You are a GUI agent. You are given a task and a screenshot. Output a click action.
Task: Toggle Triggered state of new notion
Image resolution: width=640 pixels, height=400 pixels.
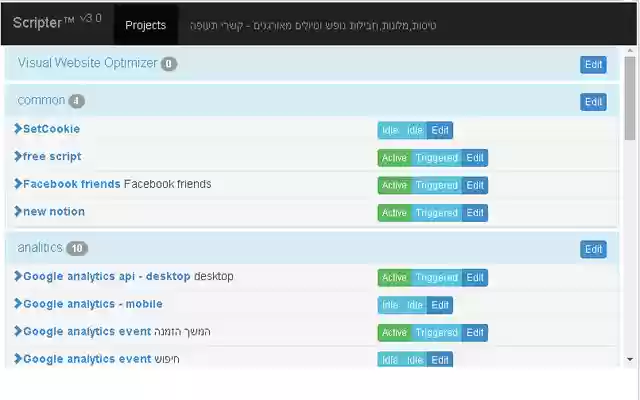click(x=437, y=213)
